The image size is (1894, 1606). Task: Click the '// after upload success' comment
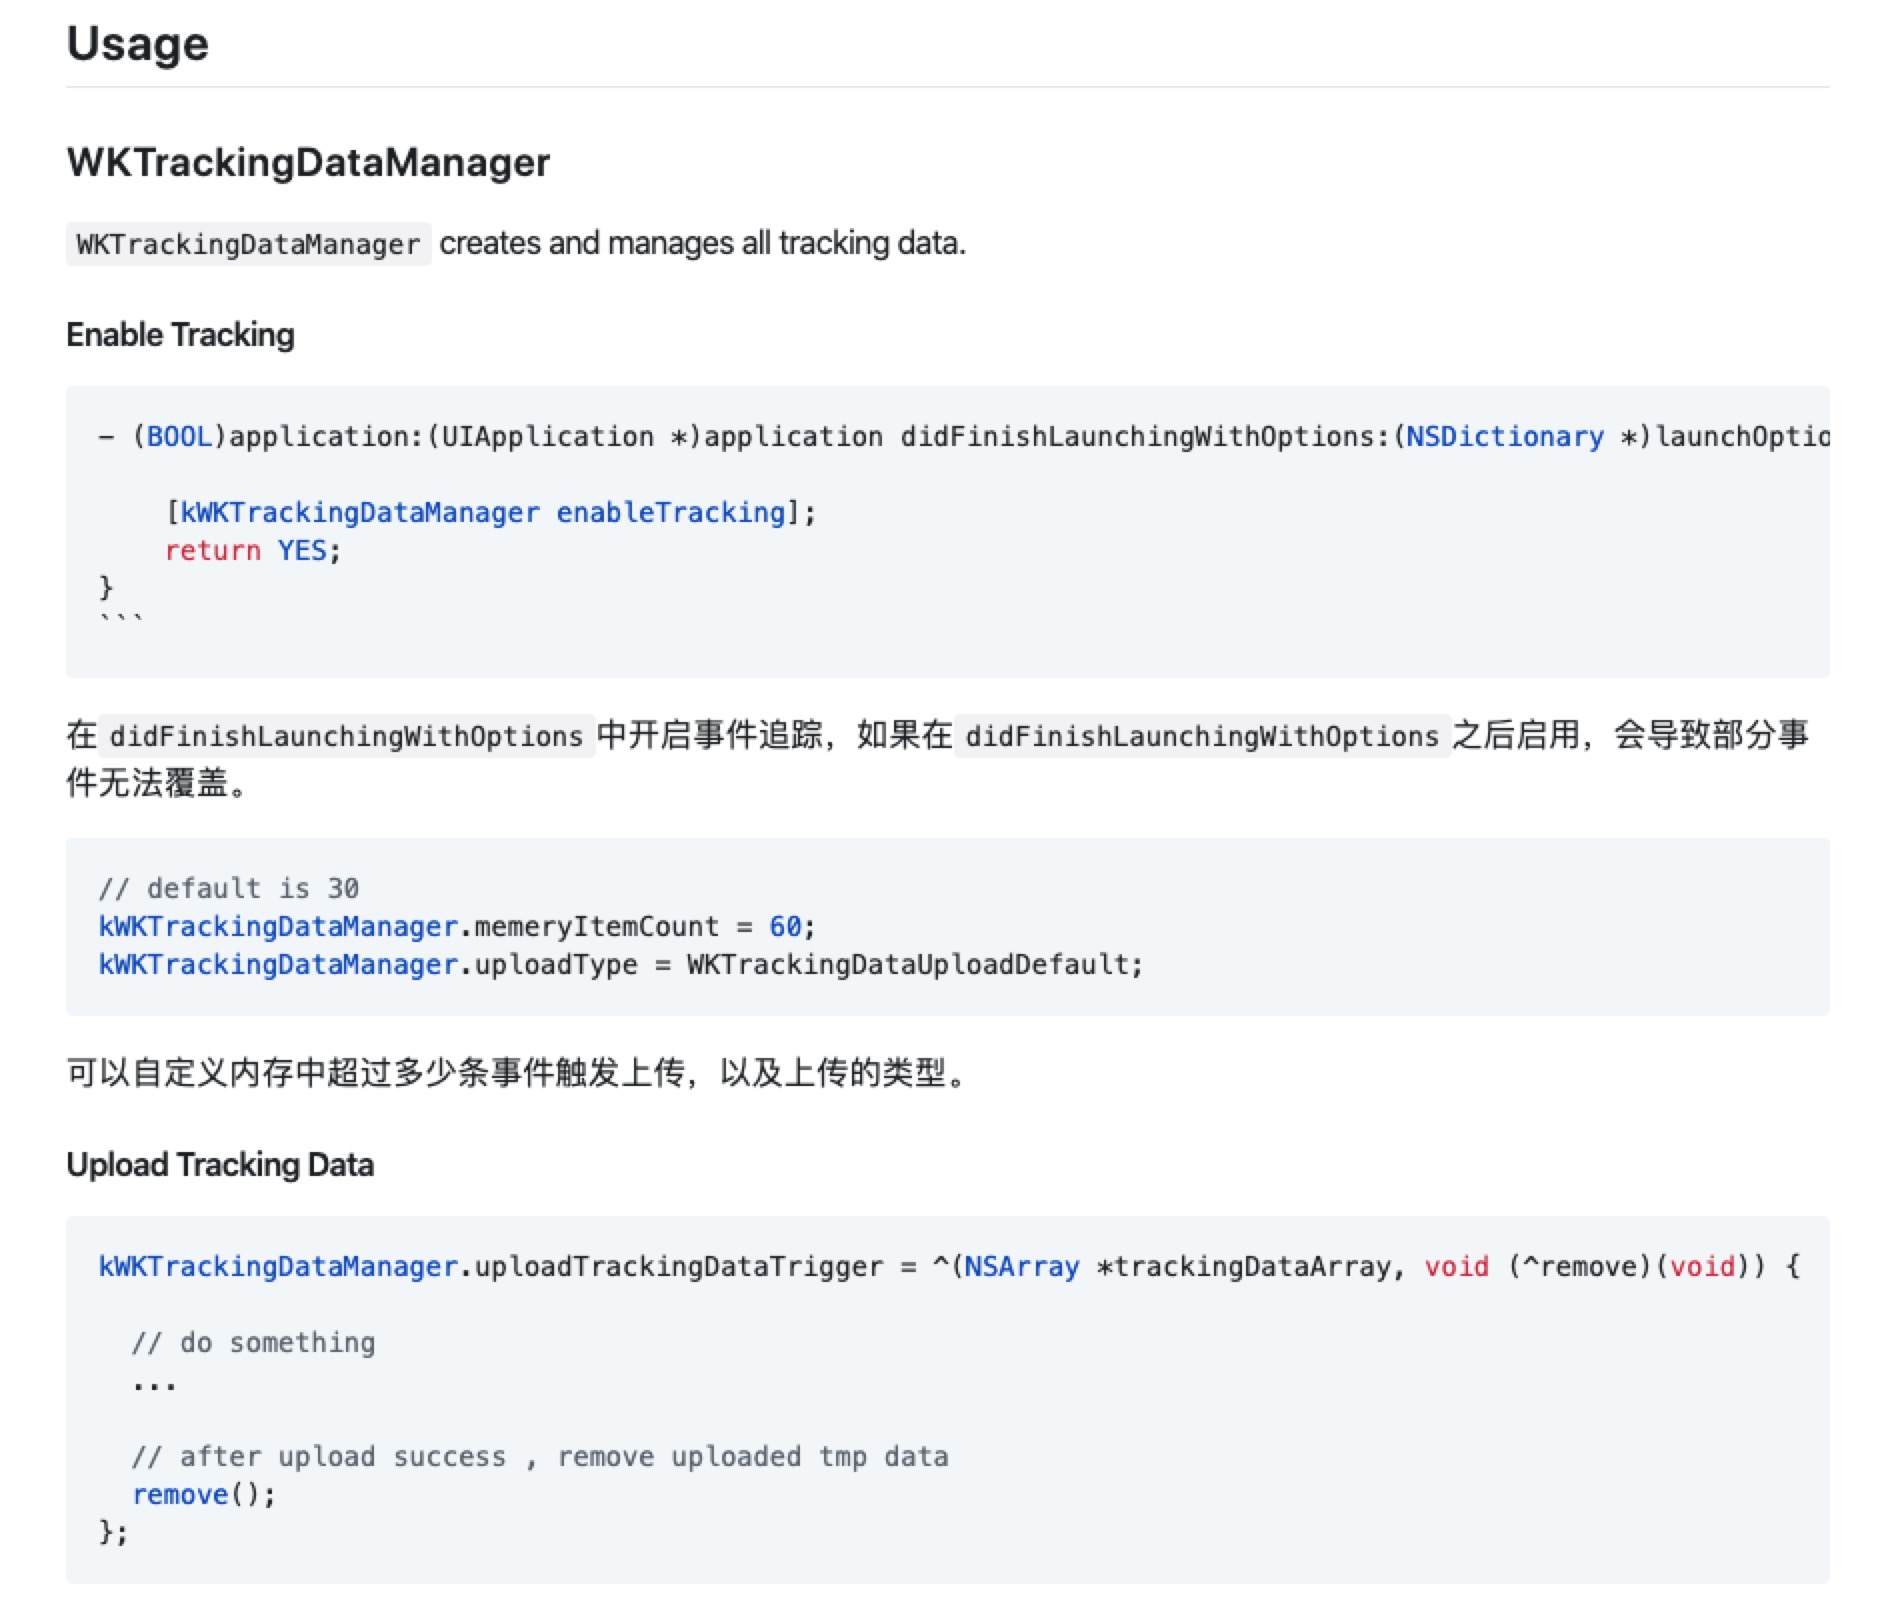tap(540, 1457)
